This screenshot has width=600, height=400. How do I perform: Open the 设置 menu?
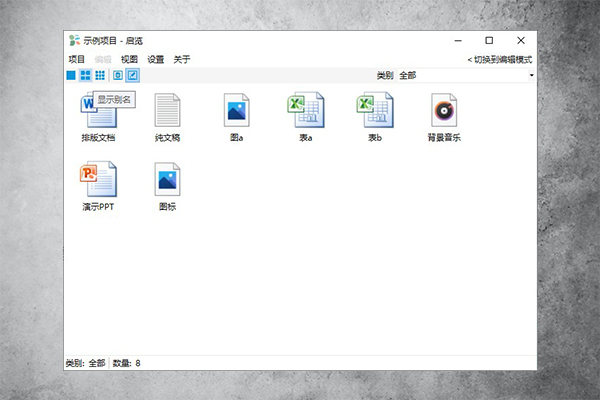(x=155, y=59)
